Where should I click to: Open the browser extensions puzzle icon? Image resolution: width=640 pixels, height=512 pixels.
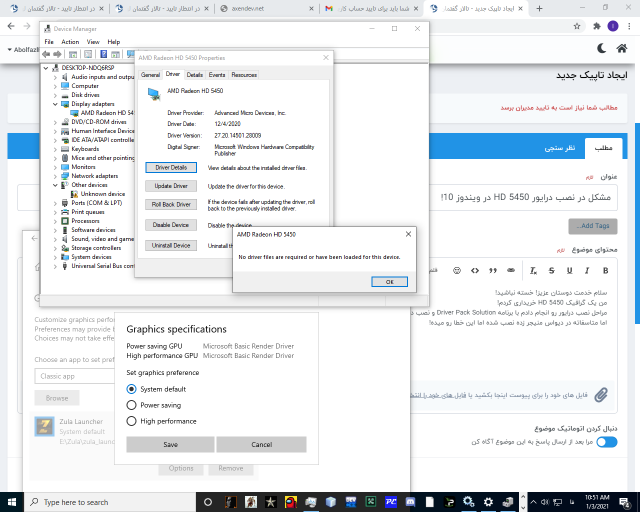[x=597, y=26]
